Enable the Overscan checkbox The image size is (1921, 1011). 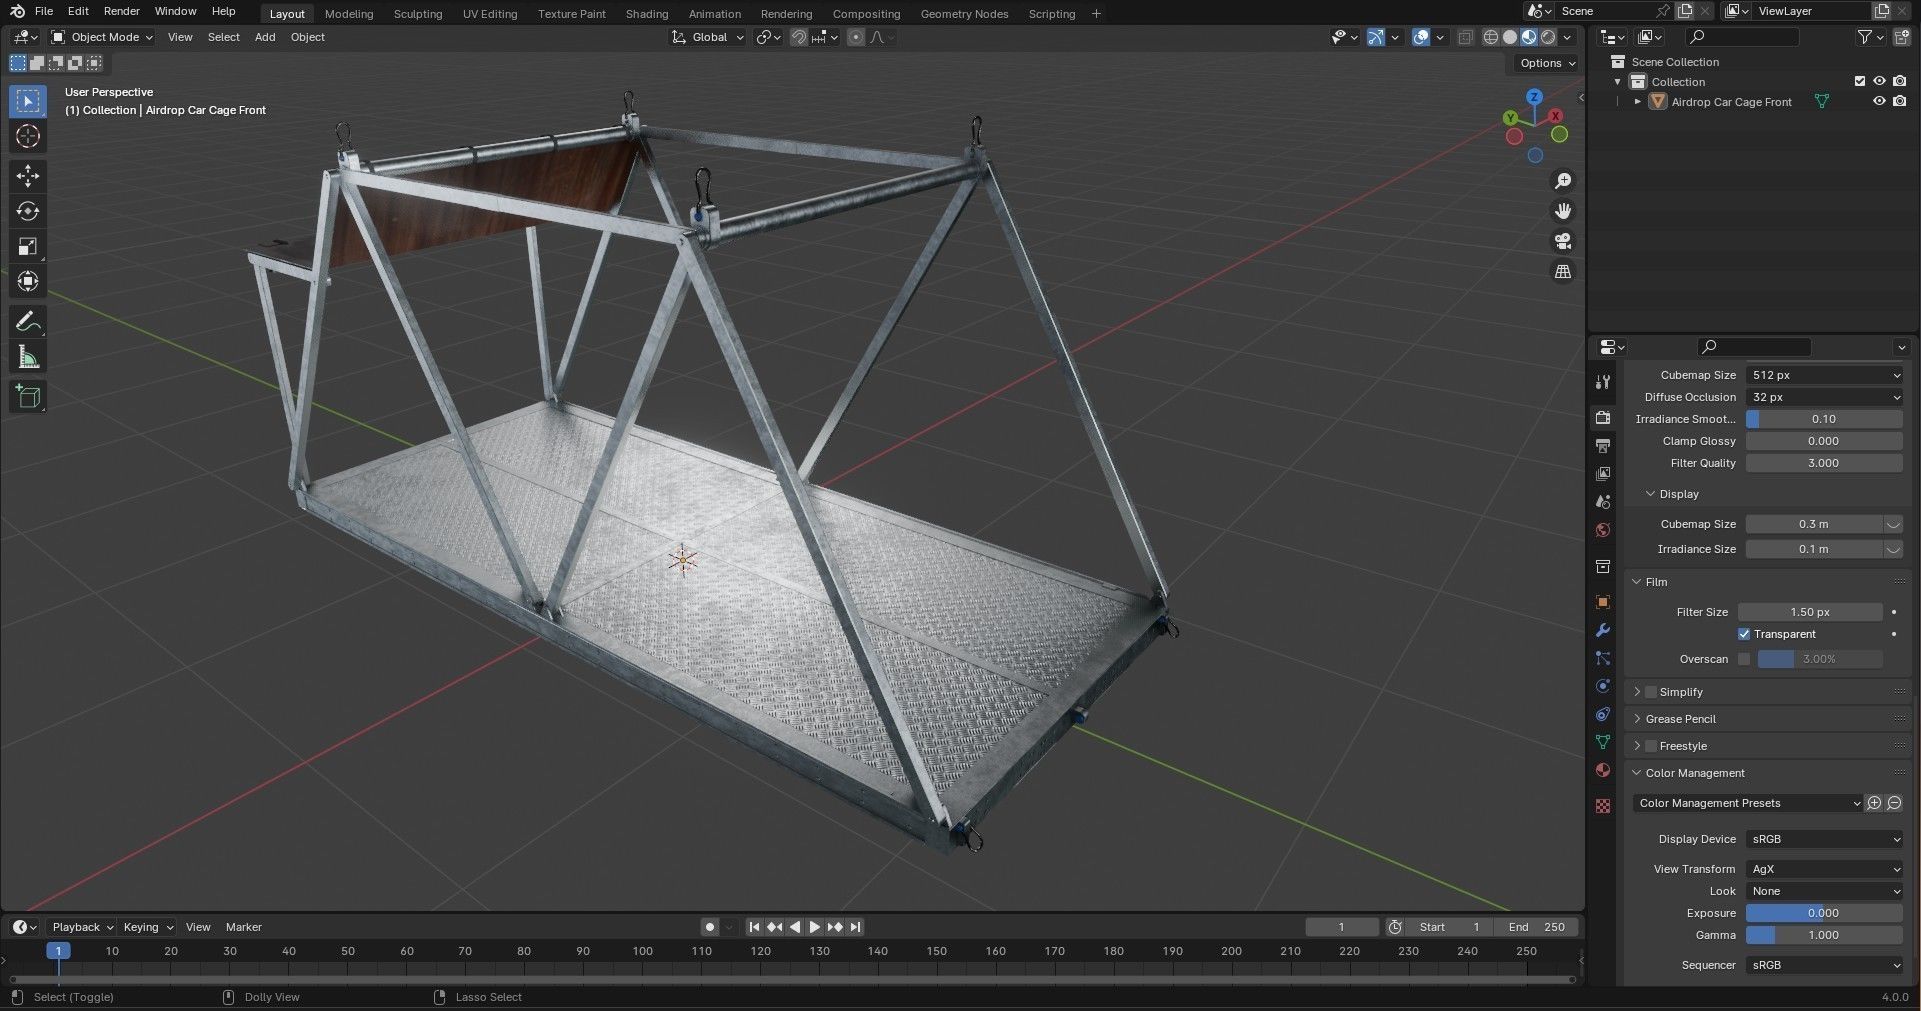tap(1744, 659)
